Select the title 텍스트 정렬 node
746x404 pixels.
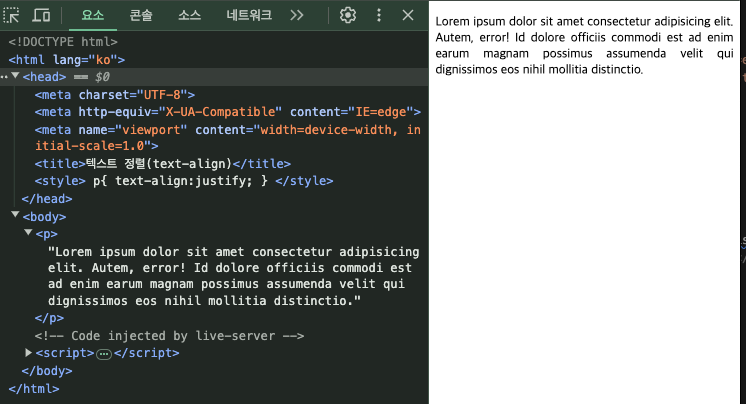(x=162, y=164)
